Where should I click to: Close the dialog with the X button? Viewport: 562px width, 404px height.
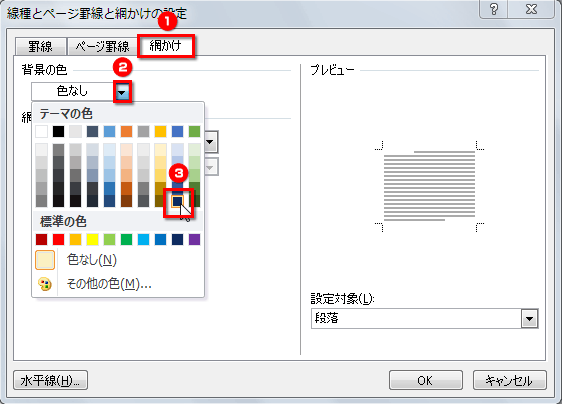(531, 9)
